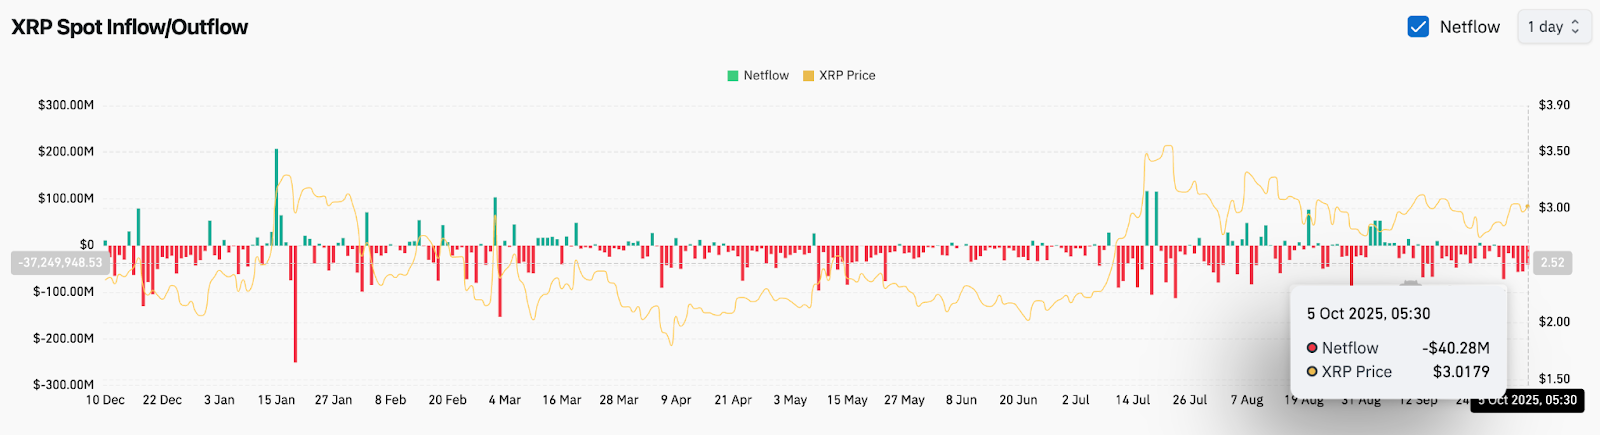
Task: Uncheck the Netflow checkbox
Action: 1418,27
